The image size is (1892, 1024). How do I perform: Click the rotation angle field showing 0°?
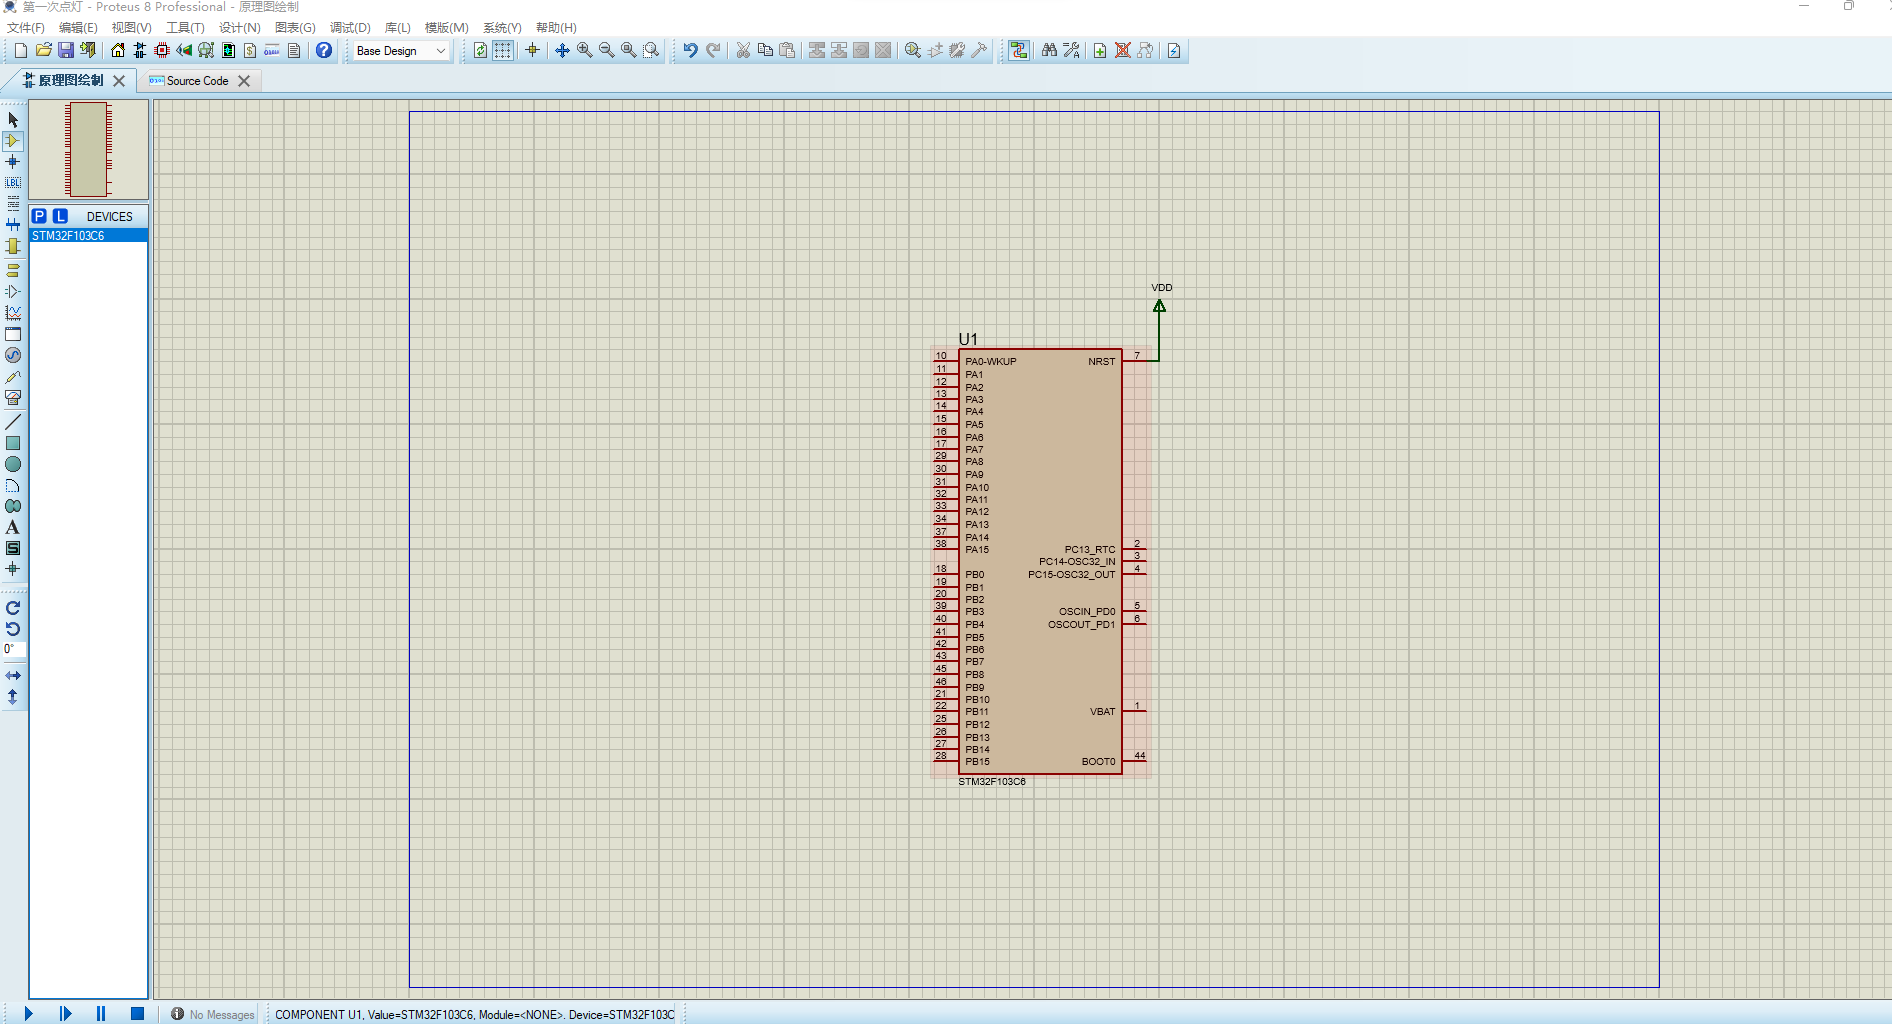[x=13, y=649]
